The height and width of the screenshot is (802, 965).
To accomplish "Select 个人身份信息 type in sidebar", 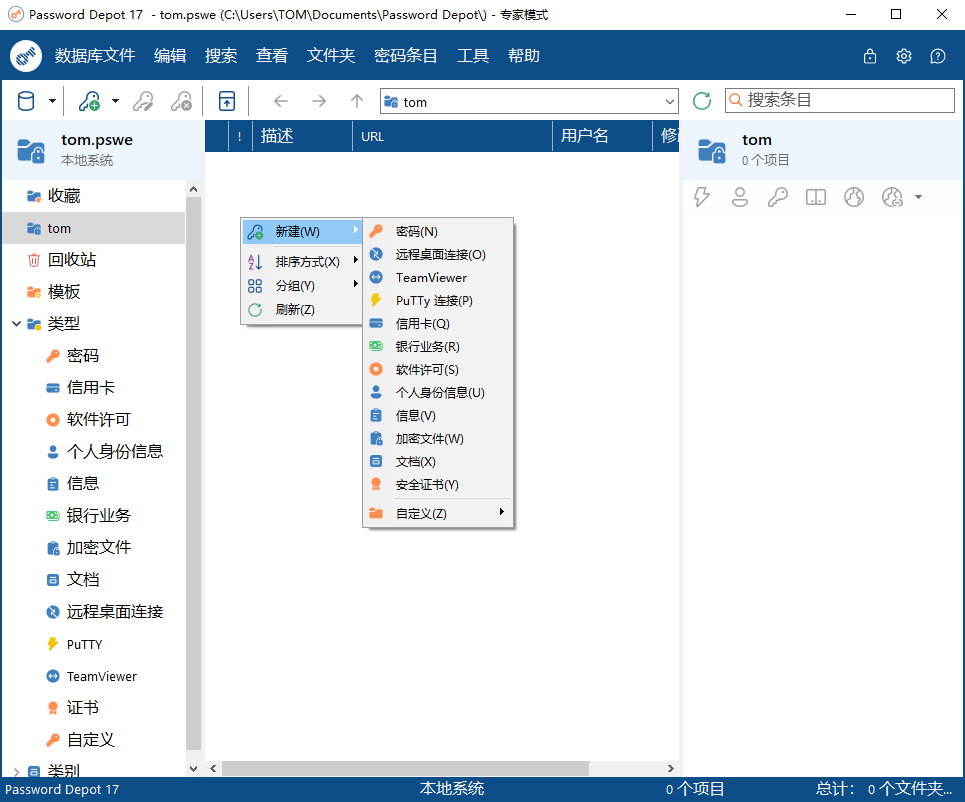I will 114,452.
